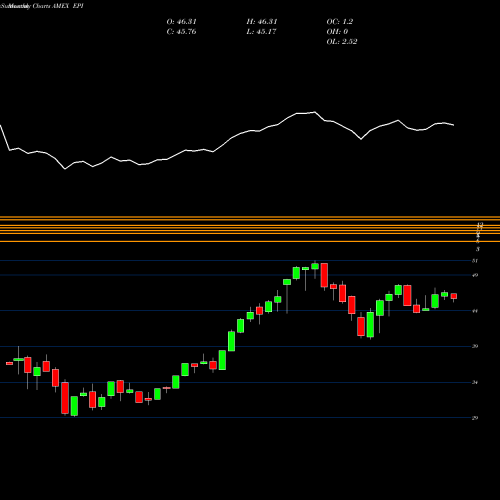
Task: Click the close value 'C: 45.76'
Action: (x=181, y=32)
